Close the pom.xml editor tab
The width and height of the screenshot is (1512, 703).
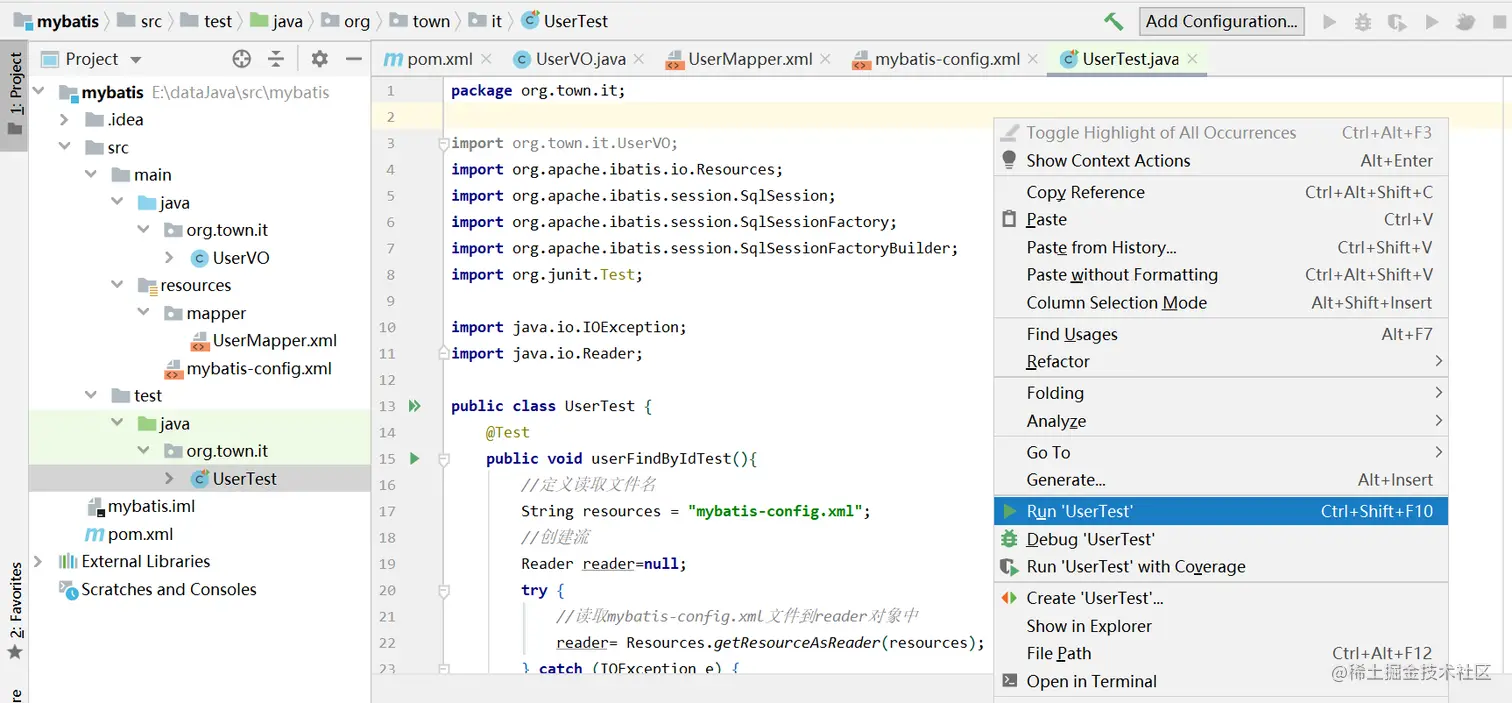pyautogui.click(x=486, y=59)
